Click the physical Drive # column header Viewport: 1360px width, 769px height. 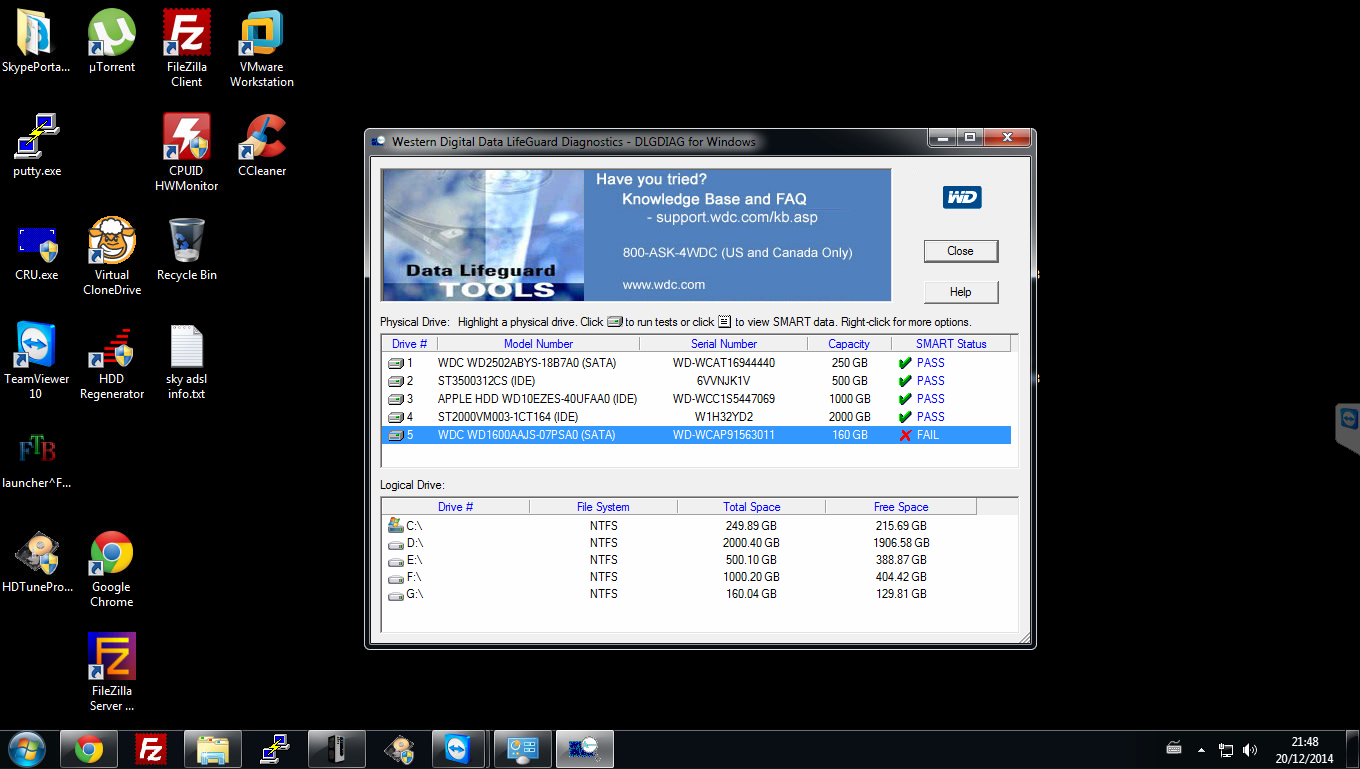(x=410, y=344)
